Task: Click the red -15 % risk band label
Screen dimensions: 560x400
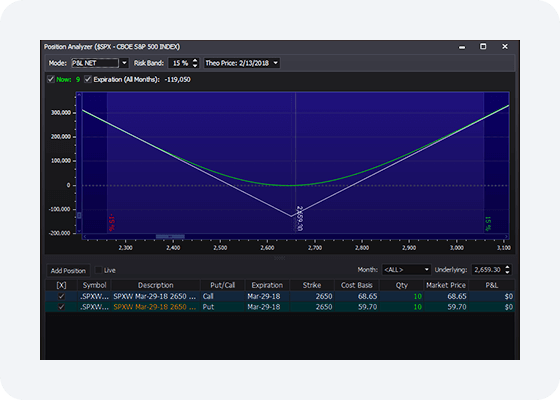Action: 111,223
